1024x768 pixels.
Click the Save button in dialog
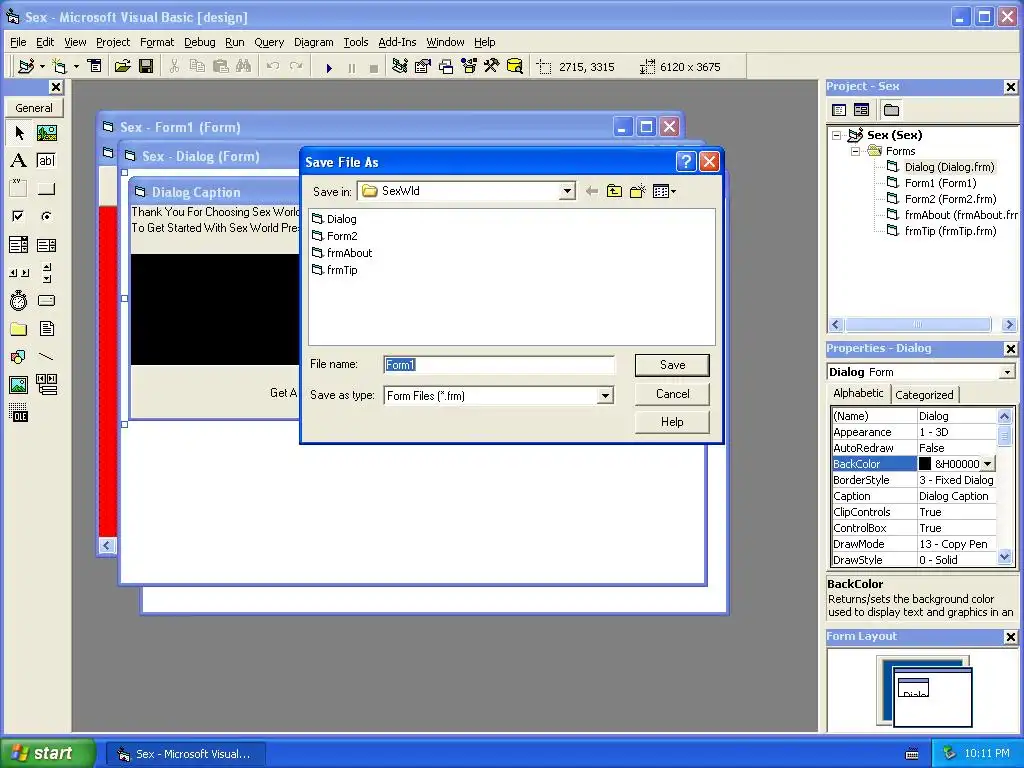[672, 365]
